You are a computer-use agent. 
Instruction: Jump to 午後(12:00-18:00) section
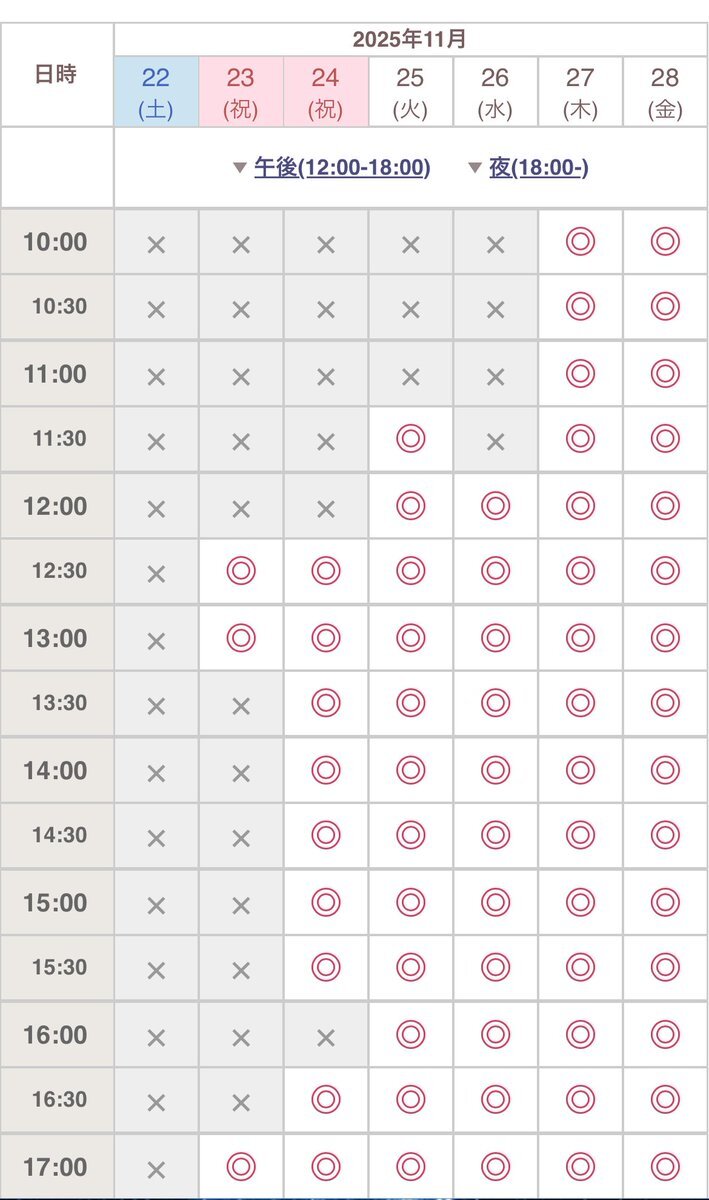pyautogui.click(x=342, y=168)
